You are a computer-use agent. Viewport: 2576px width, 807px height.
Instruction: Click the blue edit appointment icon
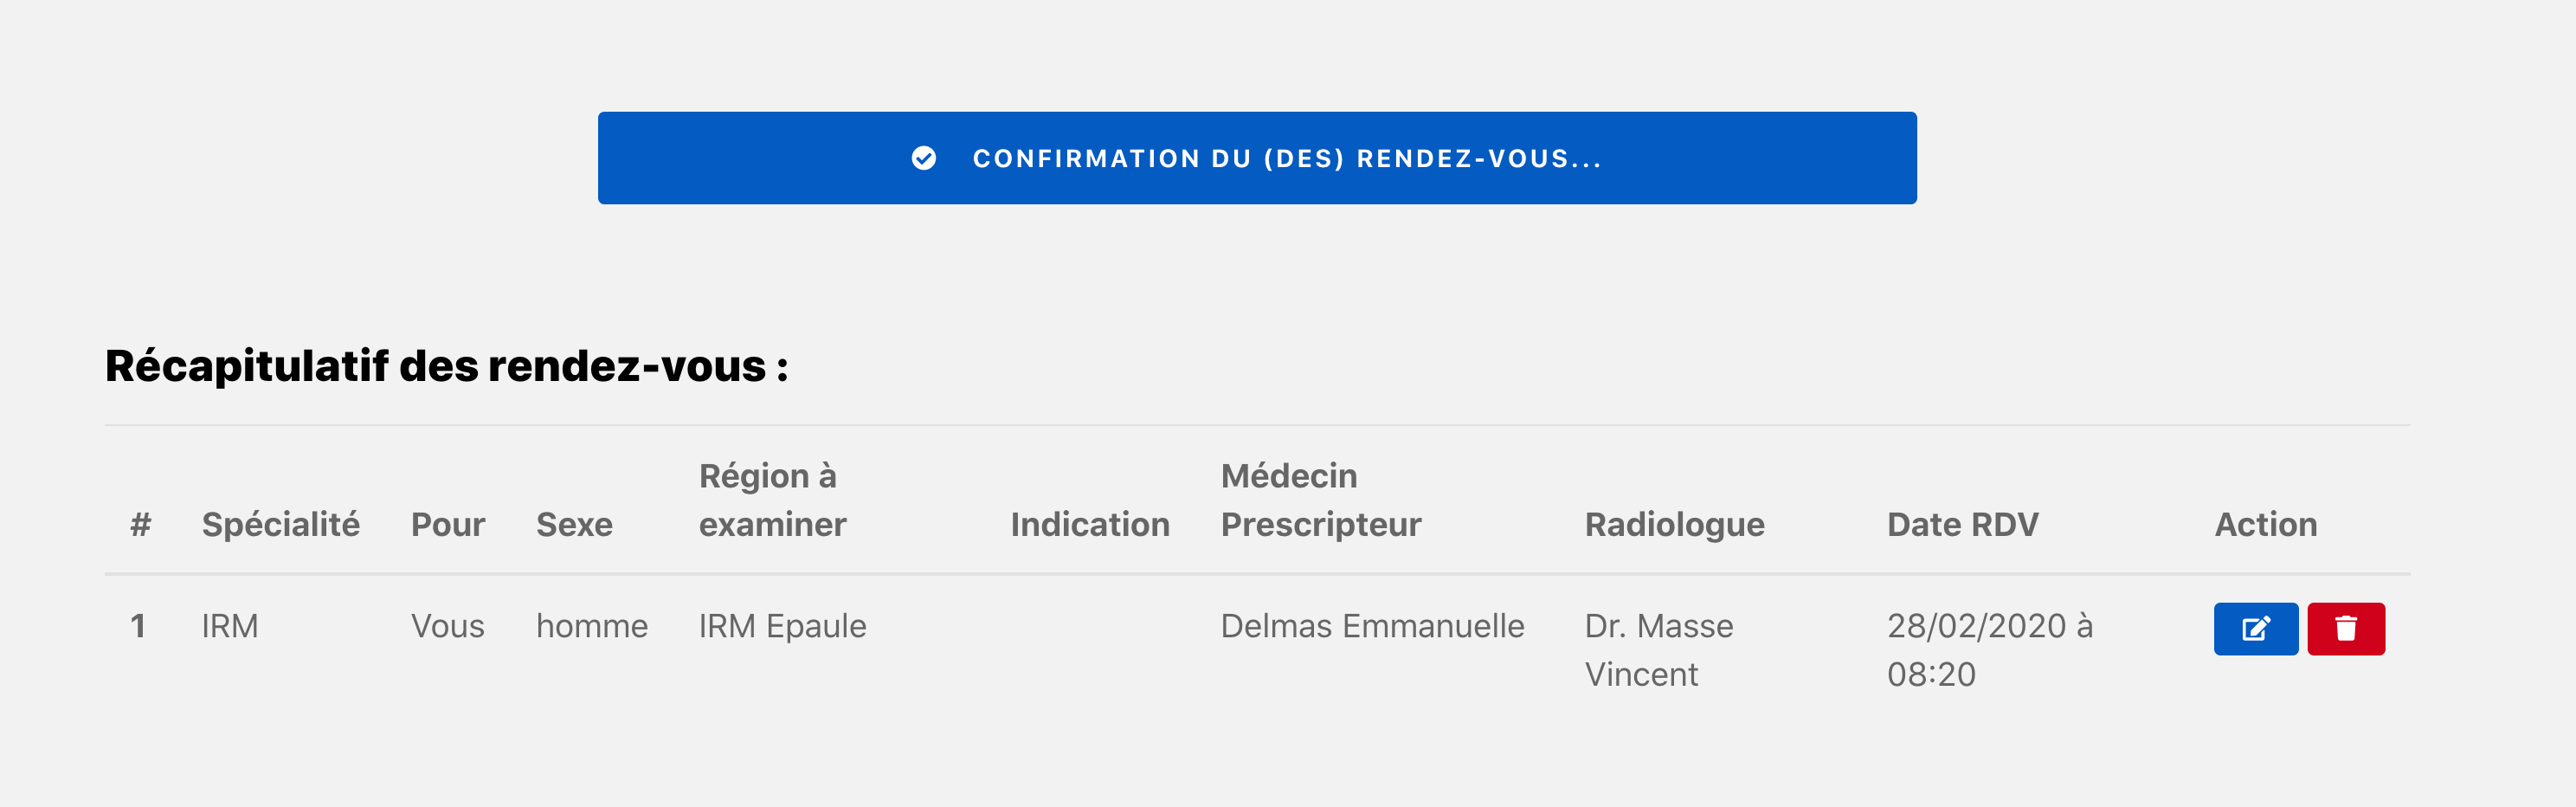coord(2255,629)
